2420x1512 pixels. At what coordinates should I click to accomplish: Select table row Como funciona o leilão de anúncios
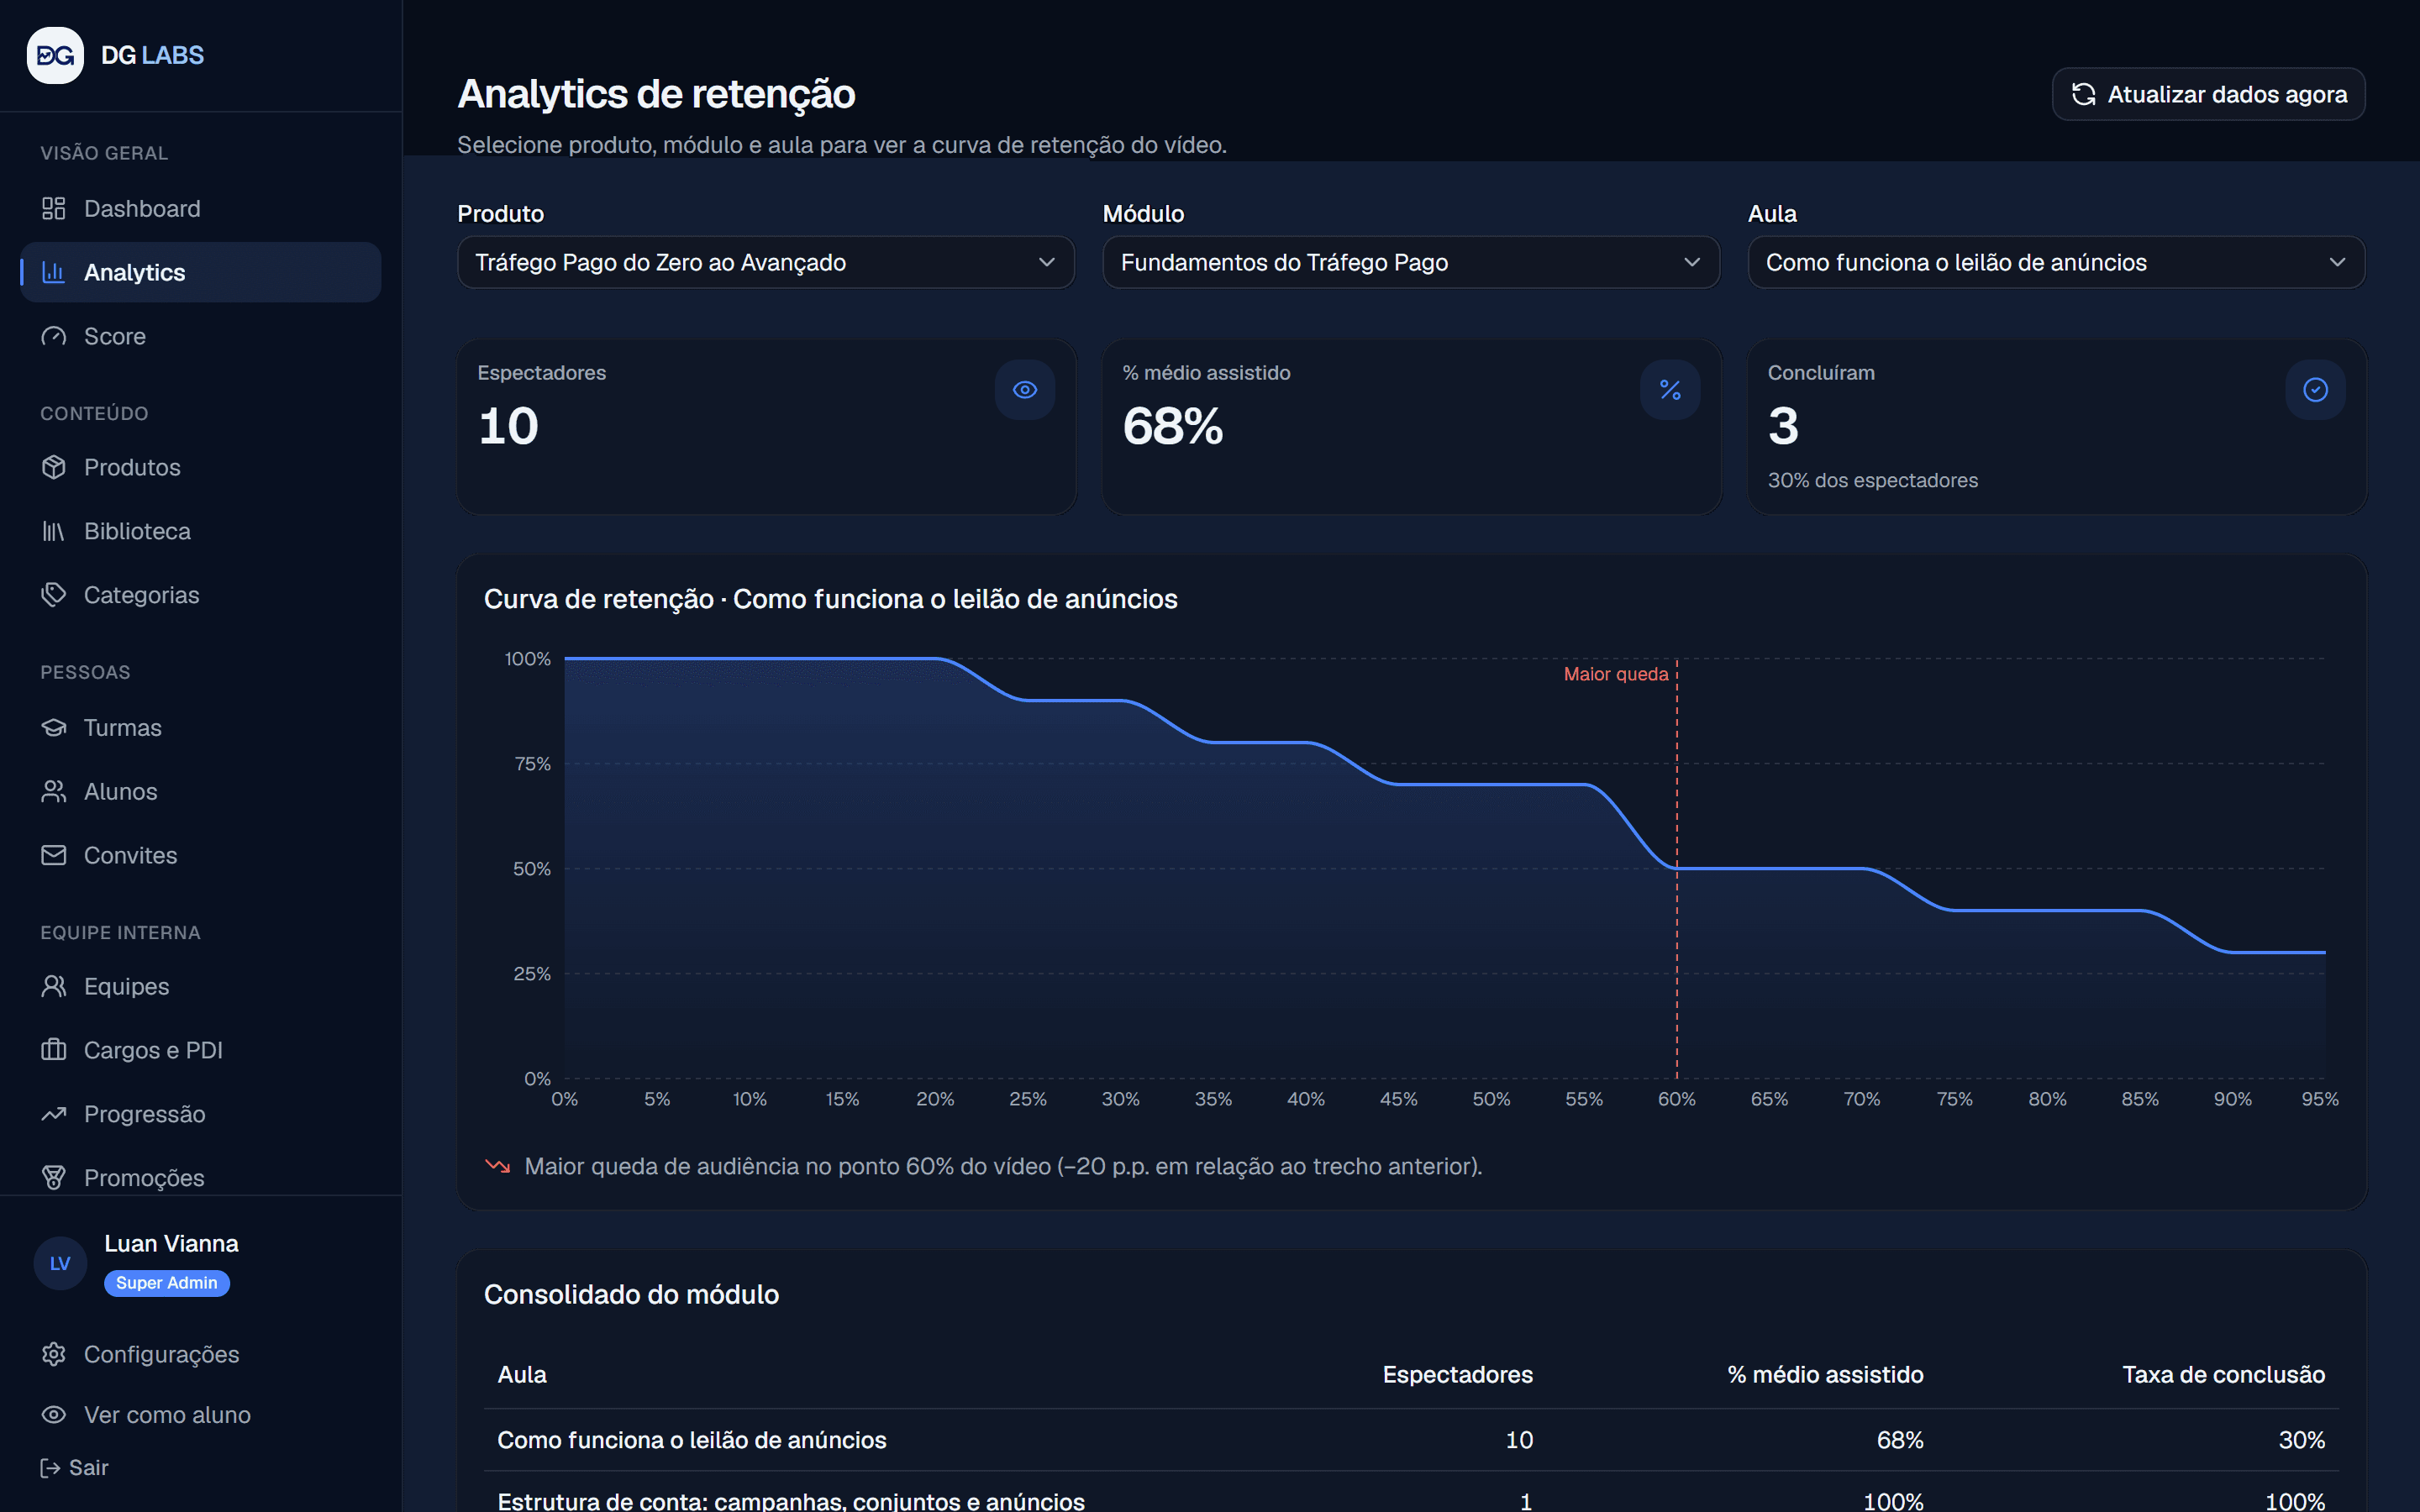(1411, 1440)
